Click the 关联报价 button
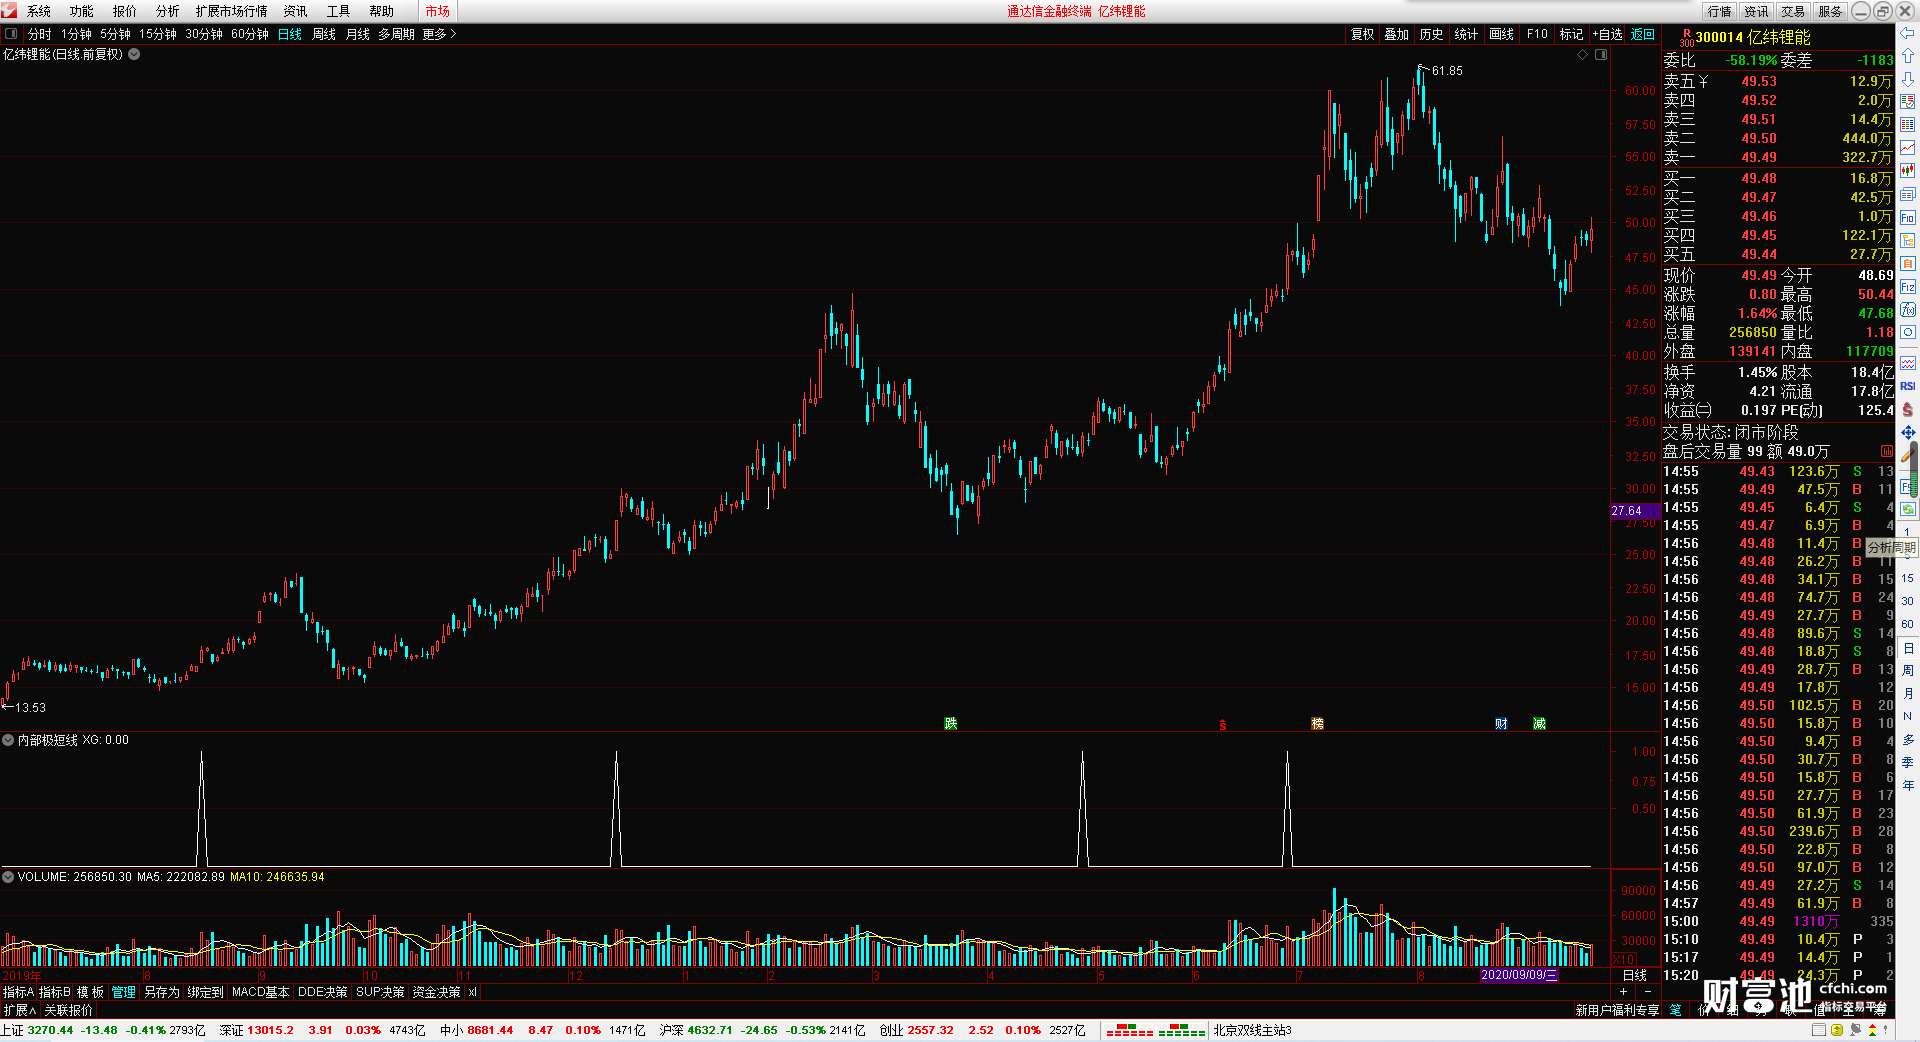This screenshot has height=1042, width=1920. [x=68, y=1010]
